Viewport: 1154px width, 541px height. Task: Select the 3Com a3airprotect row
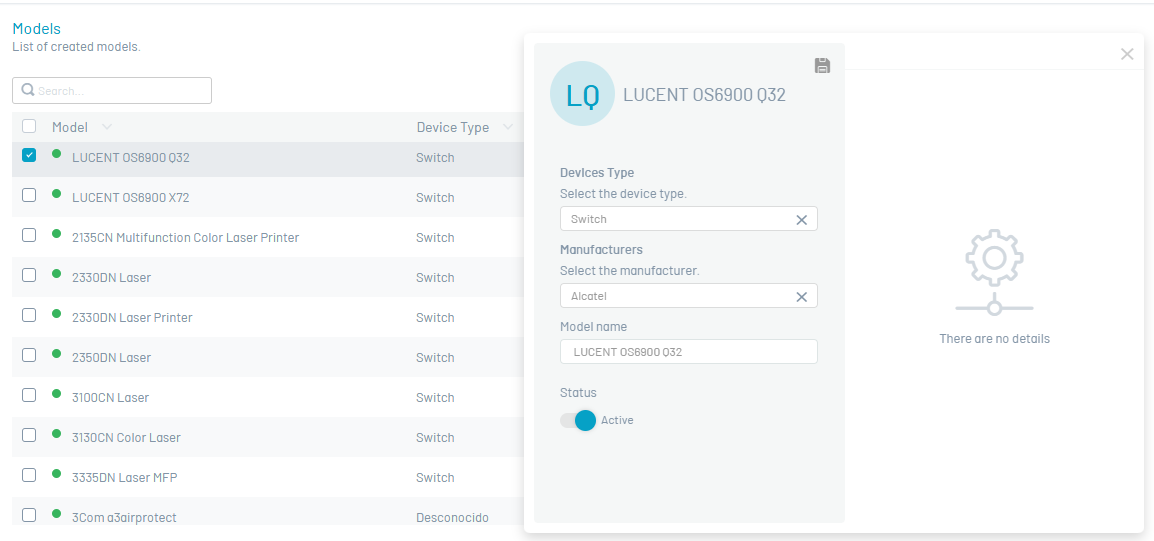pos(268,517)
